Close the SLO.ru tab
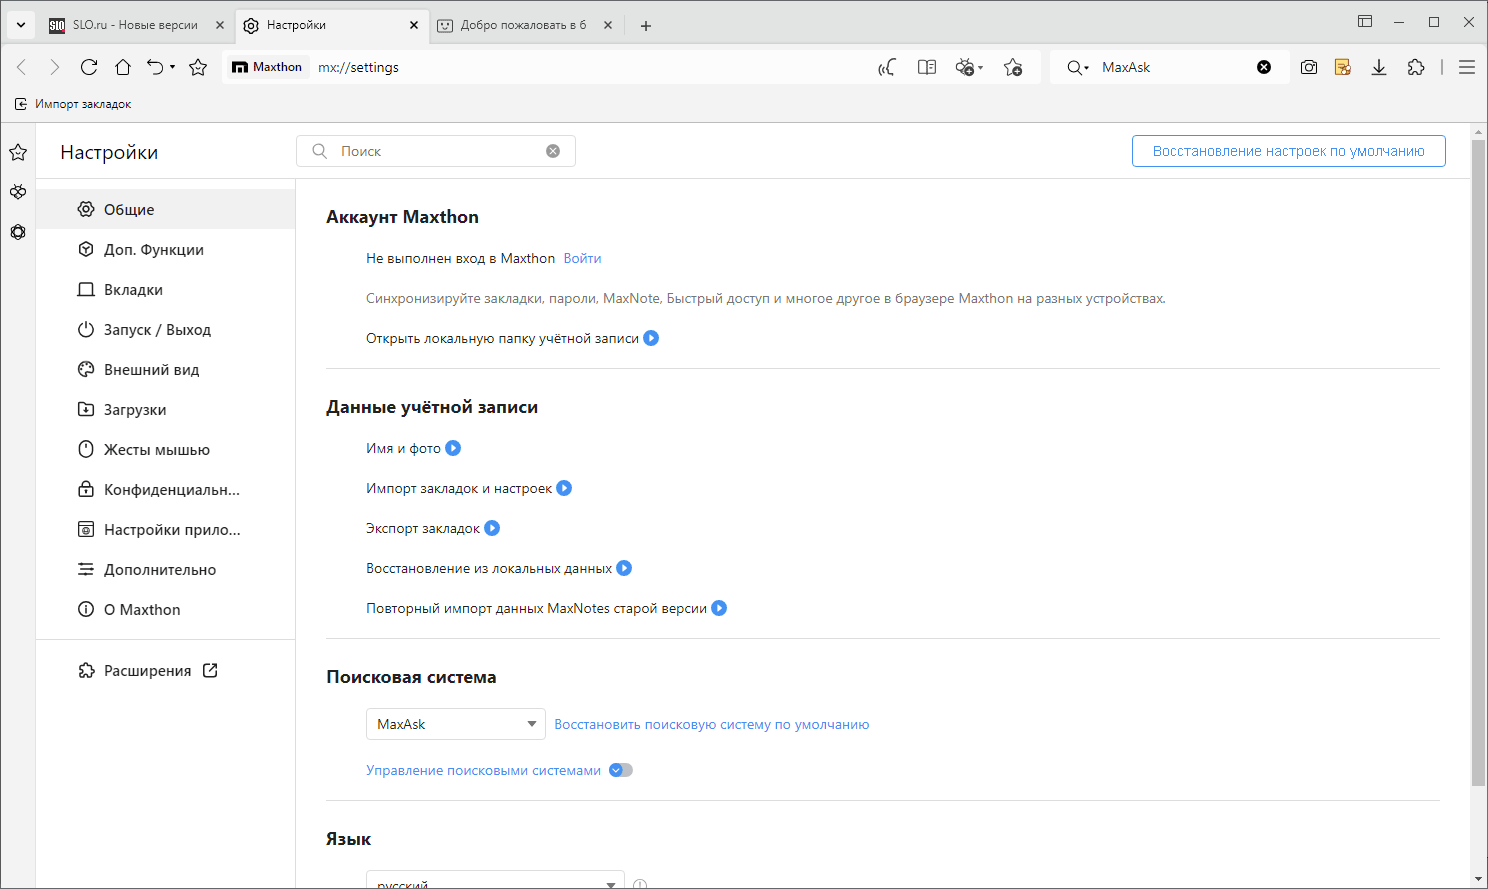This screenshot has width=1488, height=889. pyautogui.click(x=220, y=25)
